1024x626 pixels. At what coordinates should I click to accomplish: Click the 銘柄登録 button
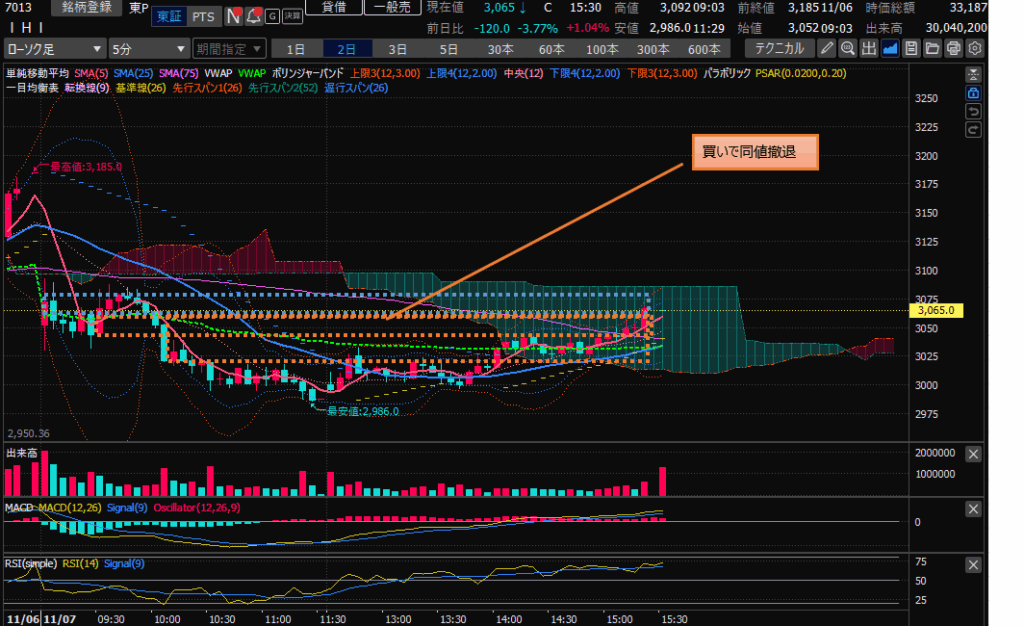coord(87,7)
